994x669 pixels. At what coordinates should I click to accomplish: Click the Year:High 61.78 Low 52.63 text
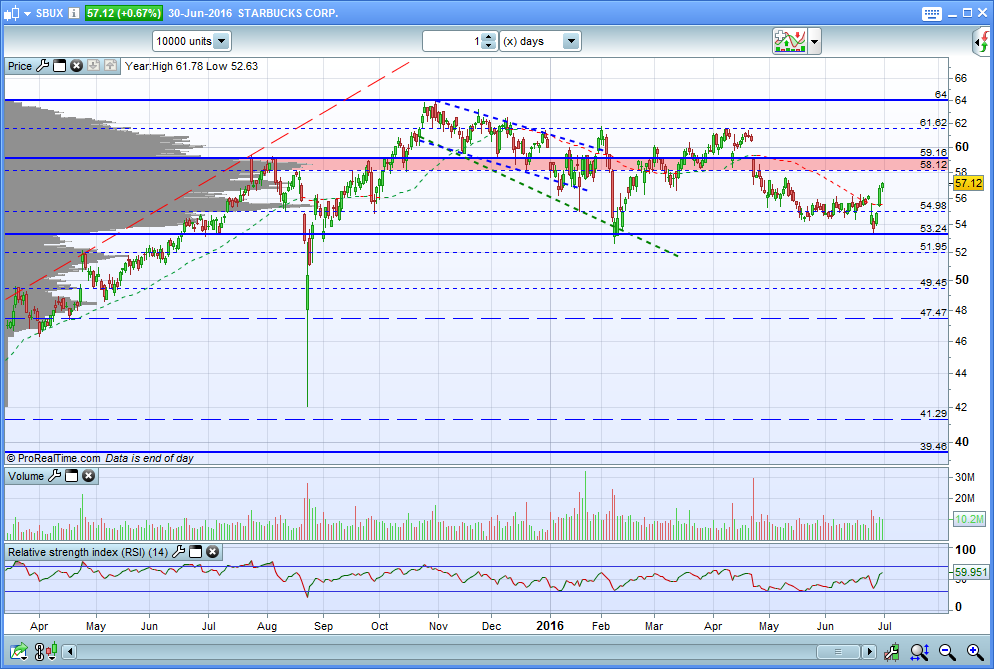(191, 66)
